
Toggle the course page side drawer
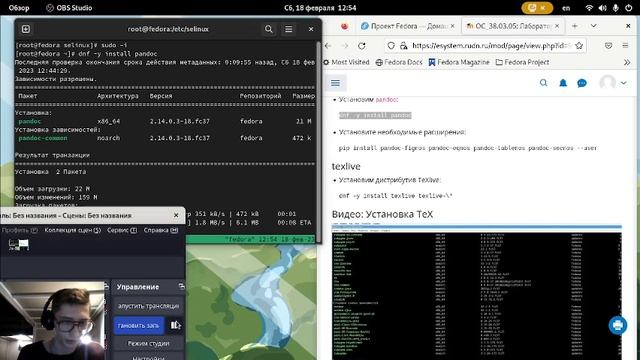point(336,83)
